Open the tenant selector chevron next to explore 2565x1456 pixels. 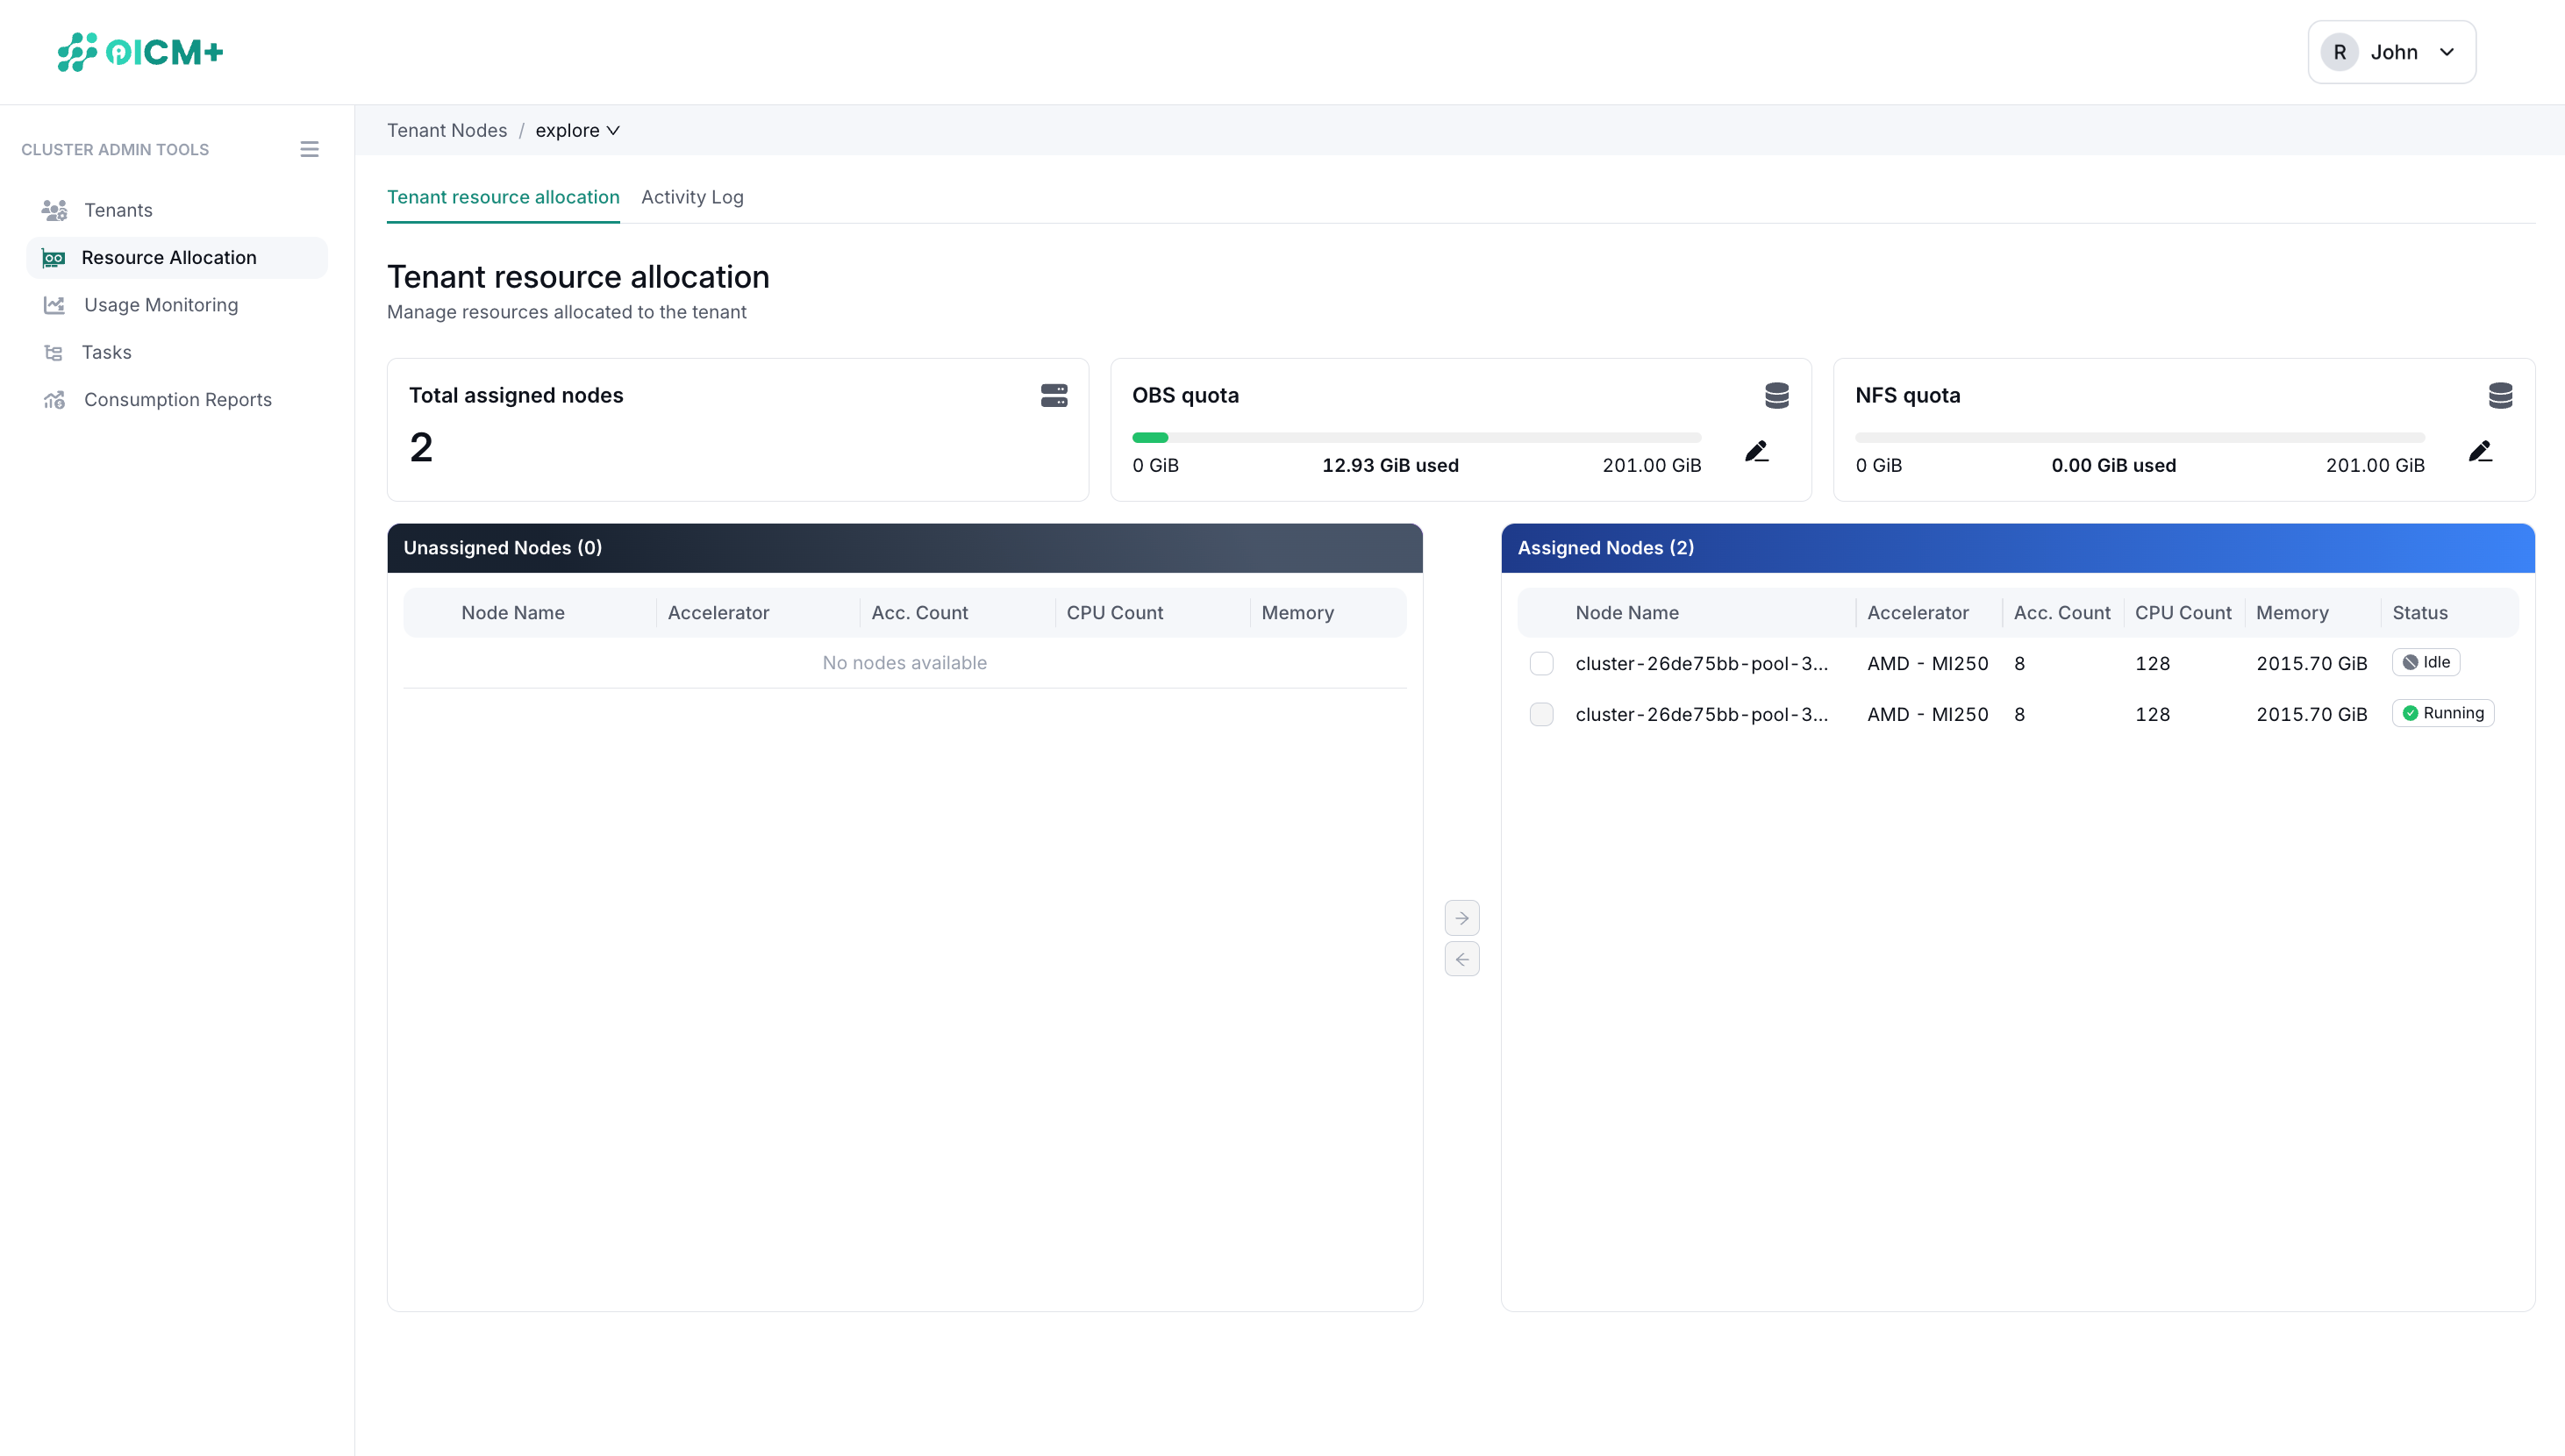(613, 130)
